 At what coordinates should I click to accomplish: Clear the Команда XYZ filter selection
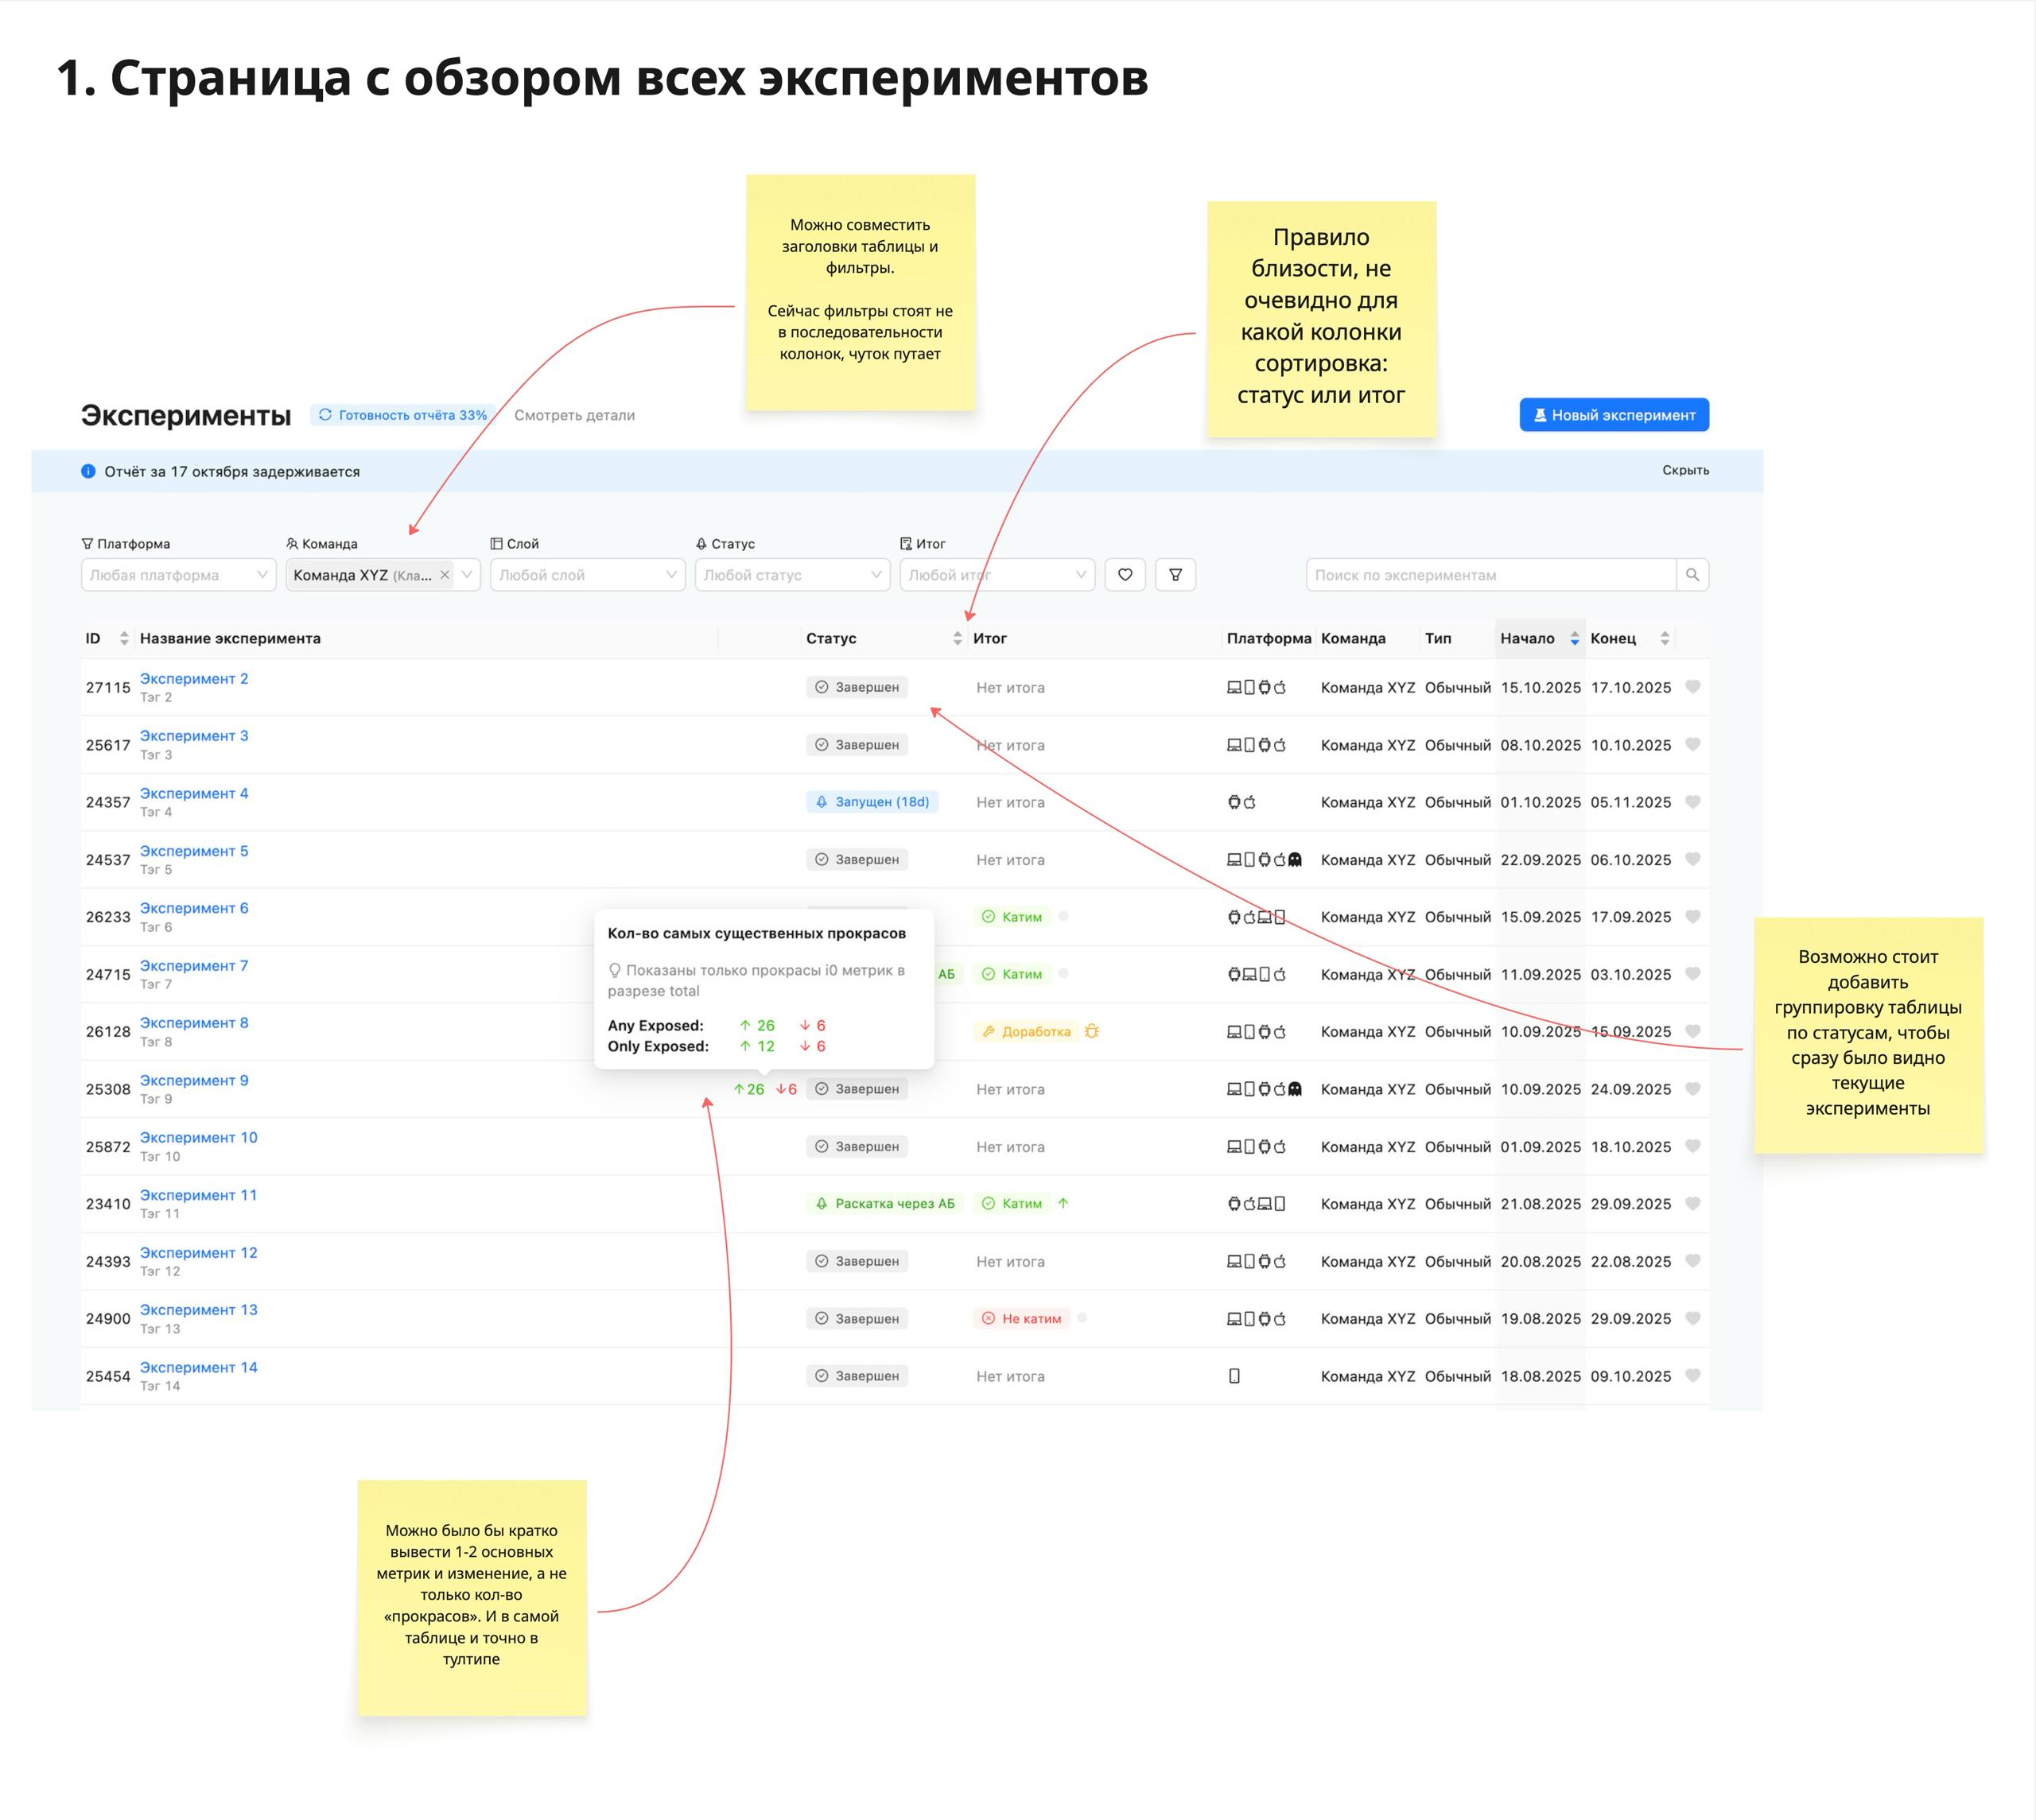445,575
